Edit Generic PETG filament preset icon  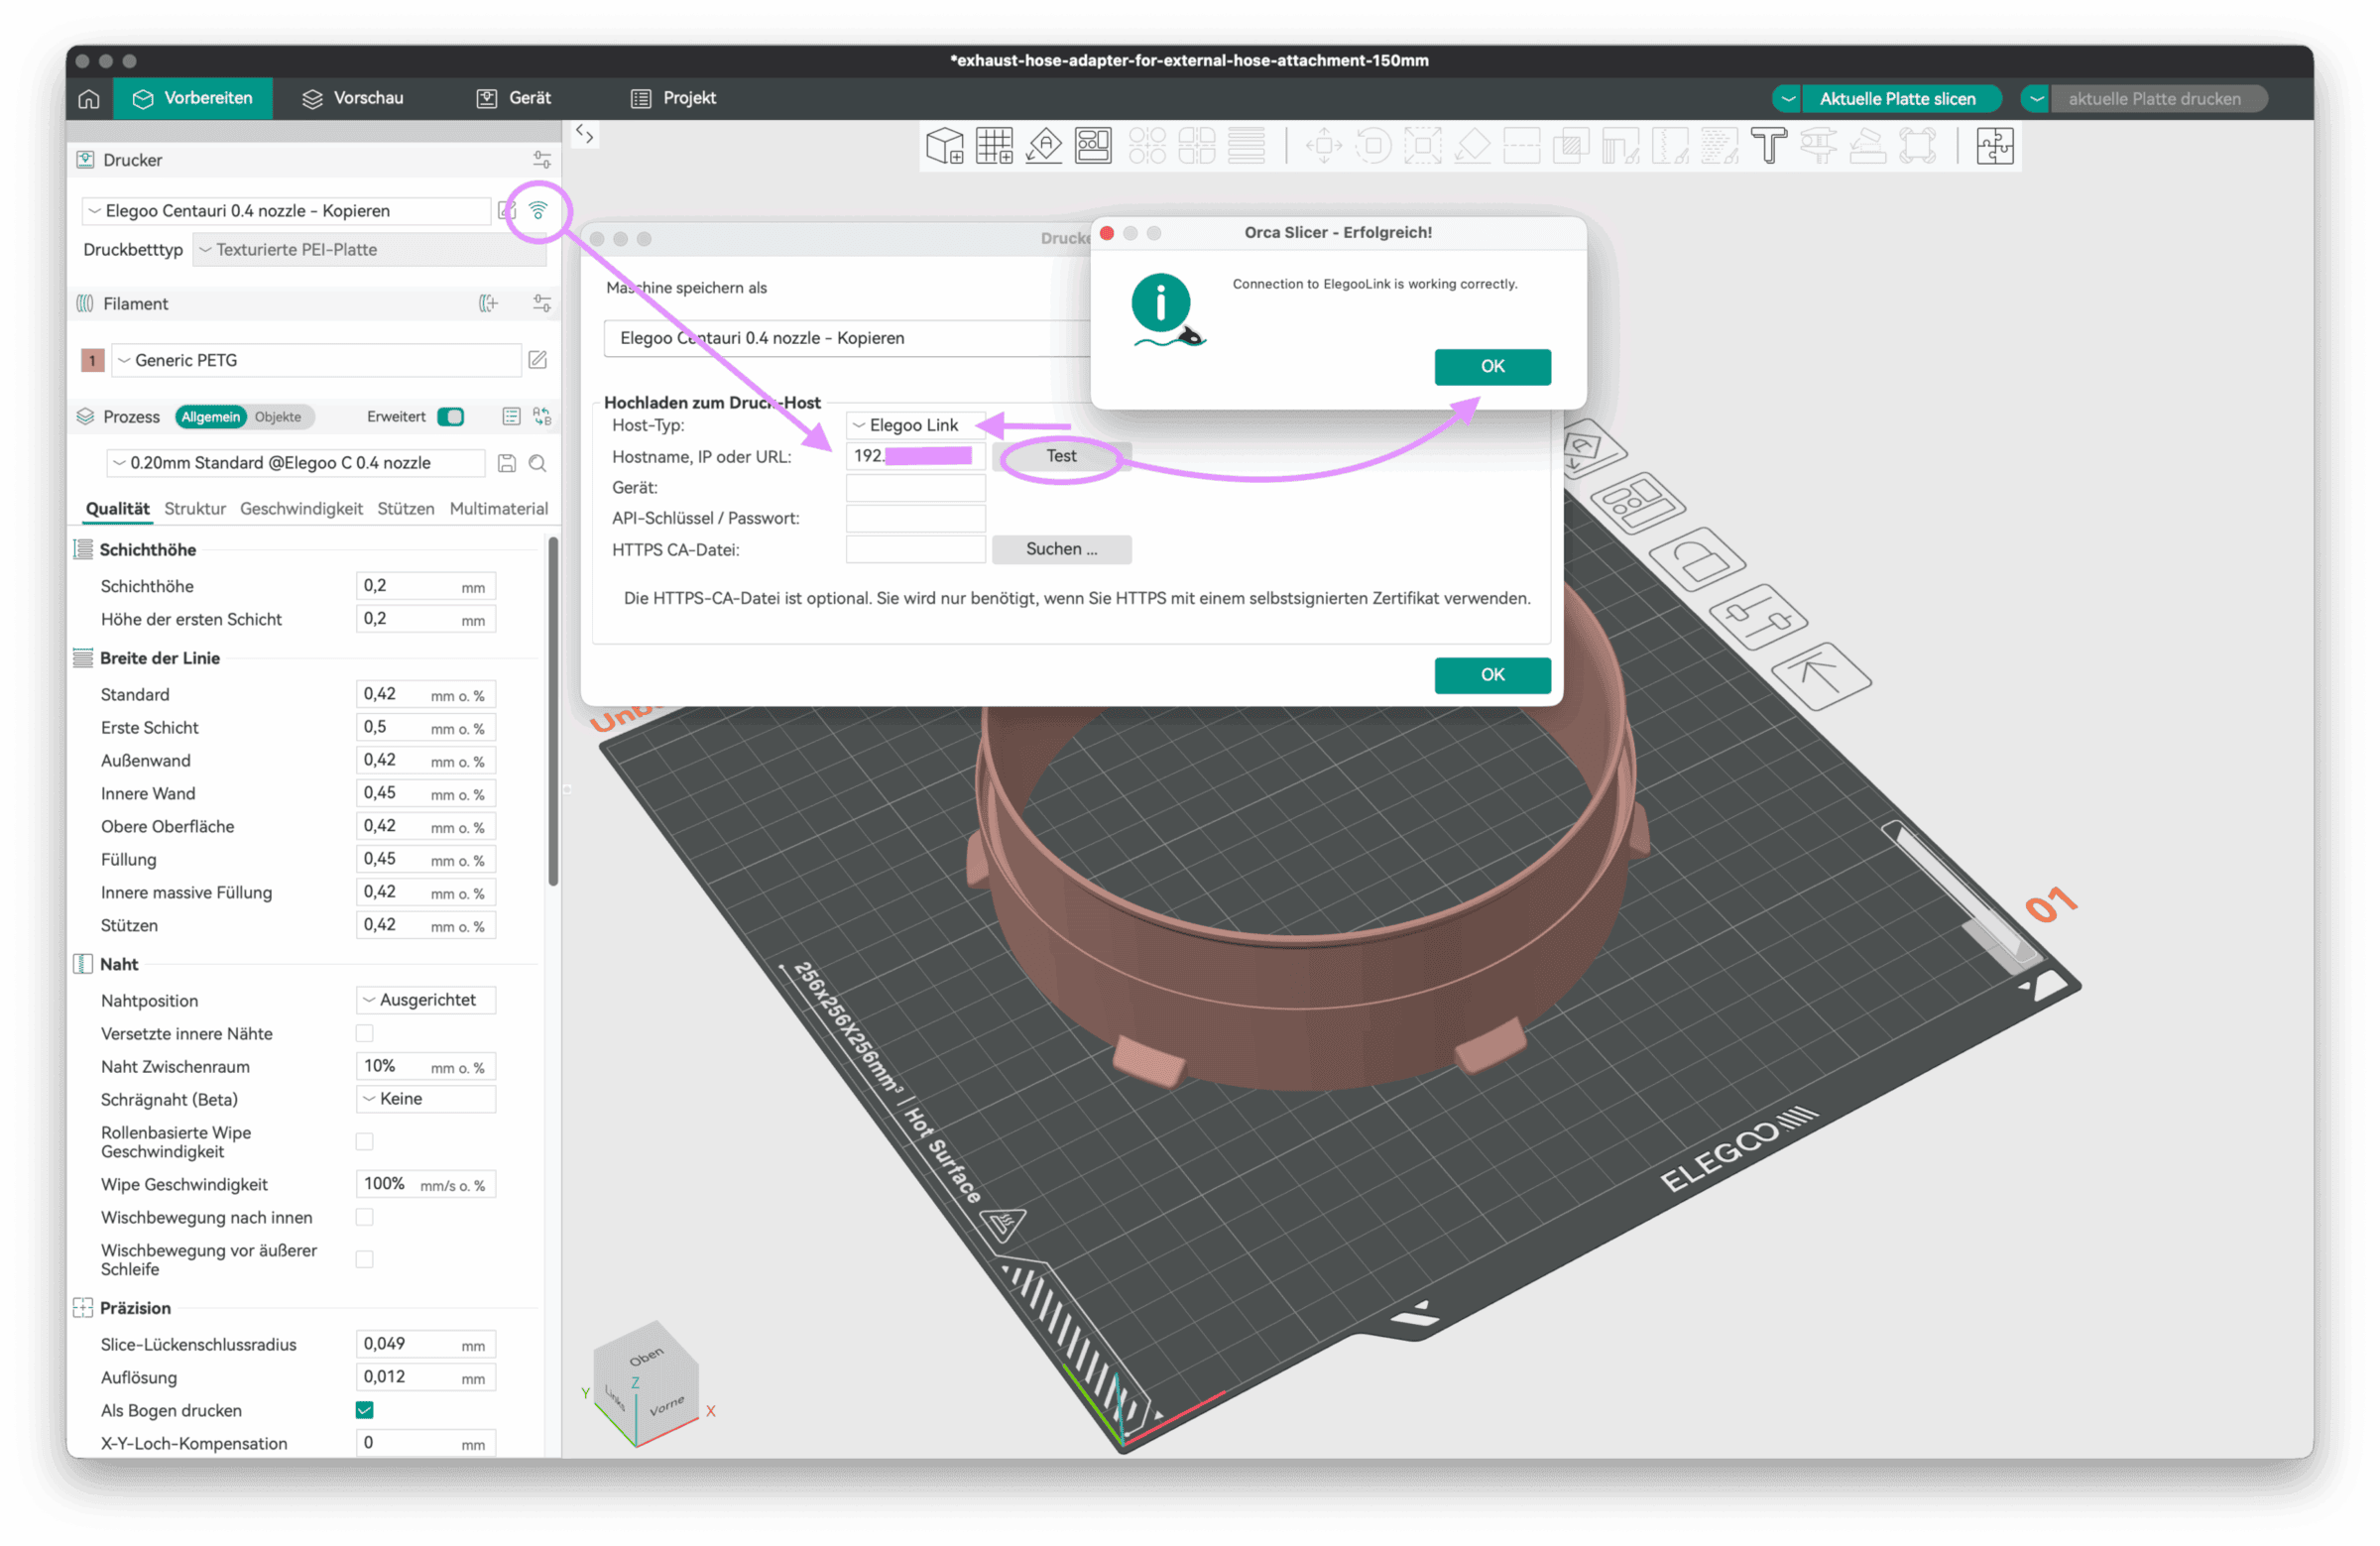(x=537, y=360)
